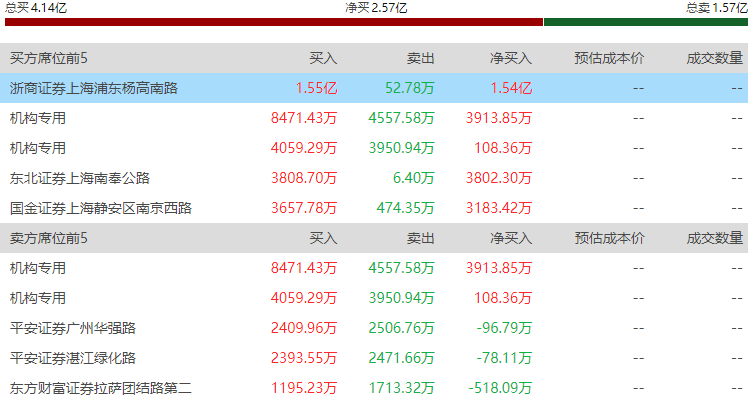Sort sellers by the 卖出 column header

point(420,238)
